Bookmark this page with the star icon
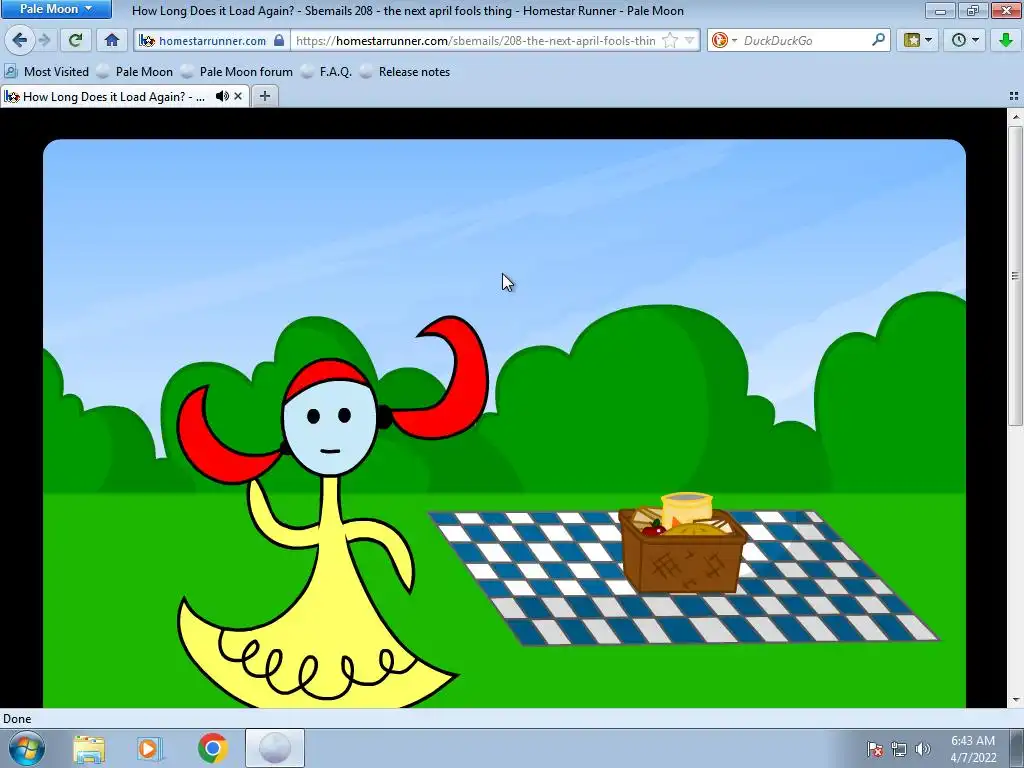1024x768 pixels. [x=669, y=40]
